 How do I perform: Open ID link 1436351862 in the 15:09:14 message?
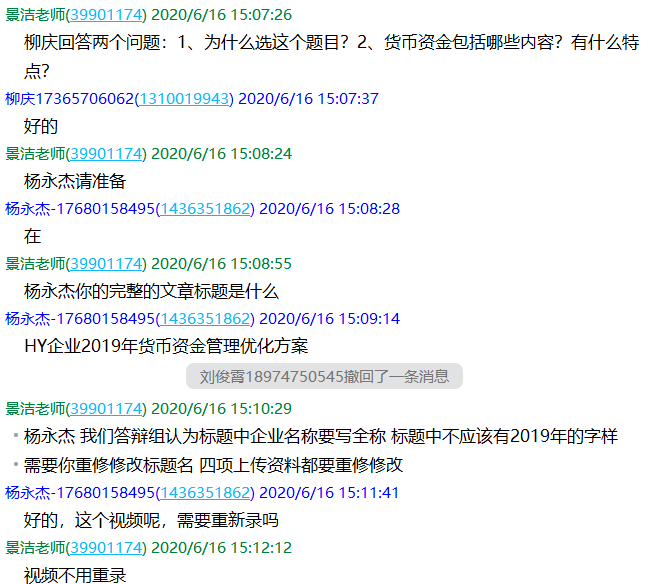(x=205, y=319)
